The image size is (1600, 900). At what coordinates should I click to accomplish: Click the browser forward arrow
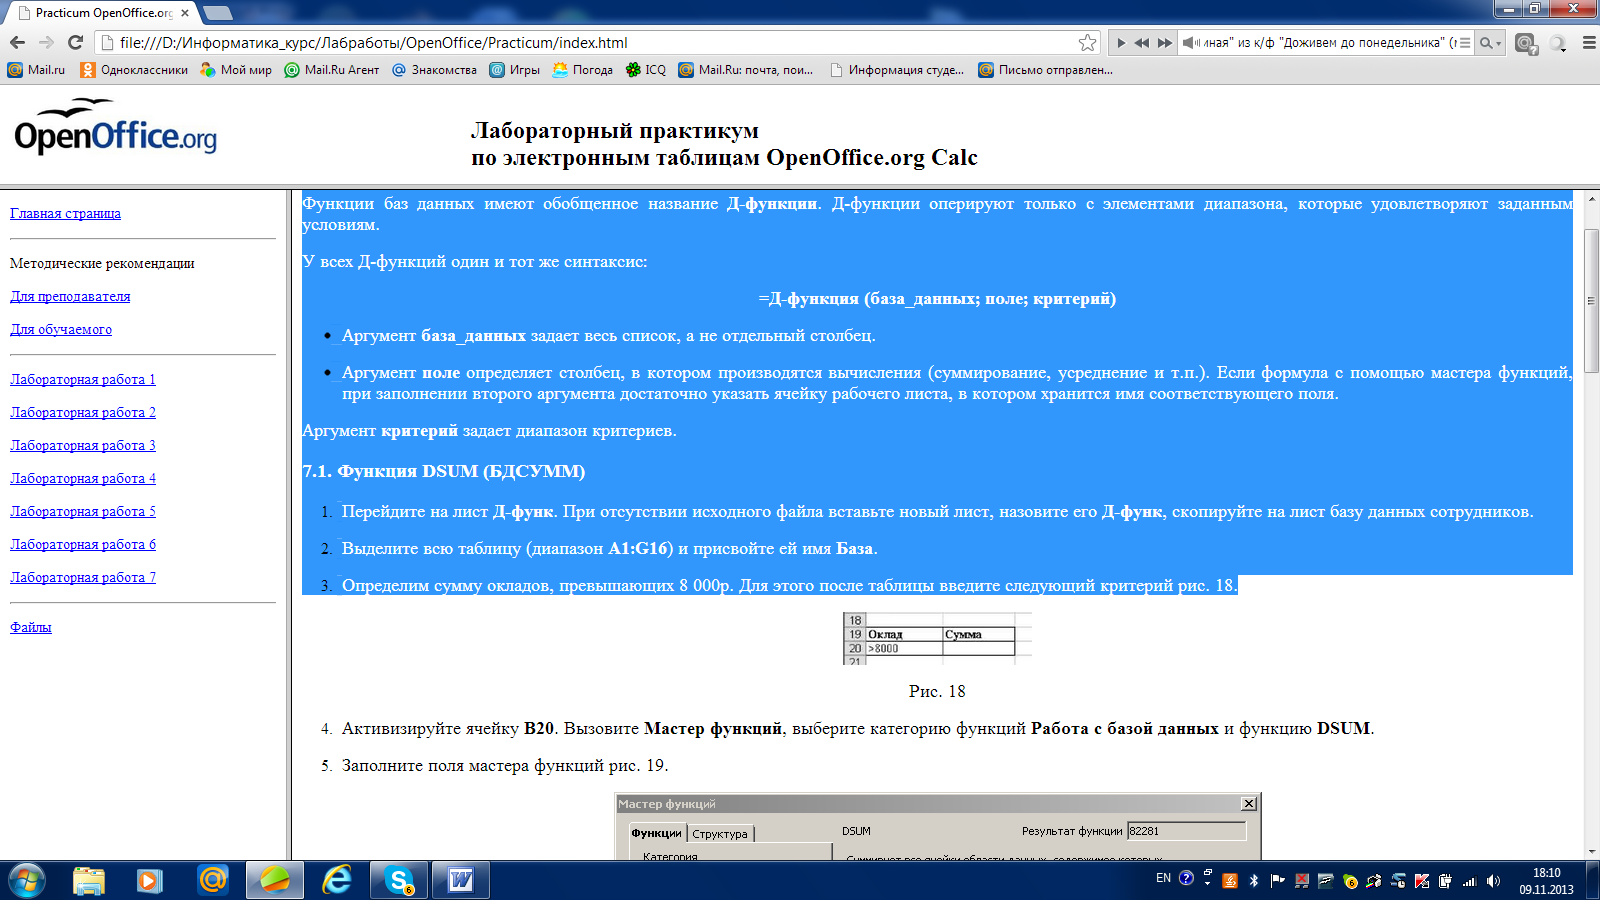(x=46, y=42)
